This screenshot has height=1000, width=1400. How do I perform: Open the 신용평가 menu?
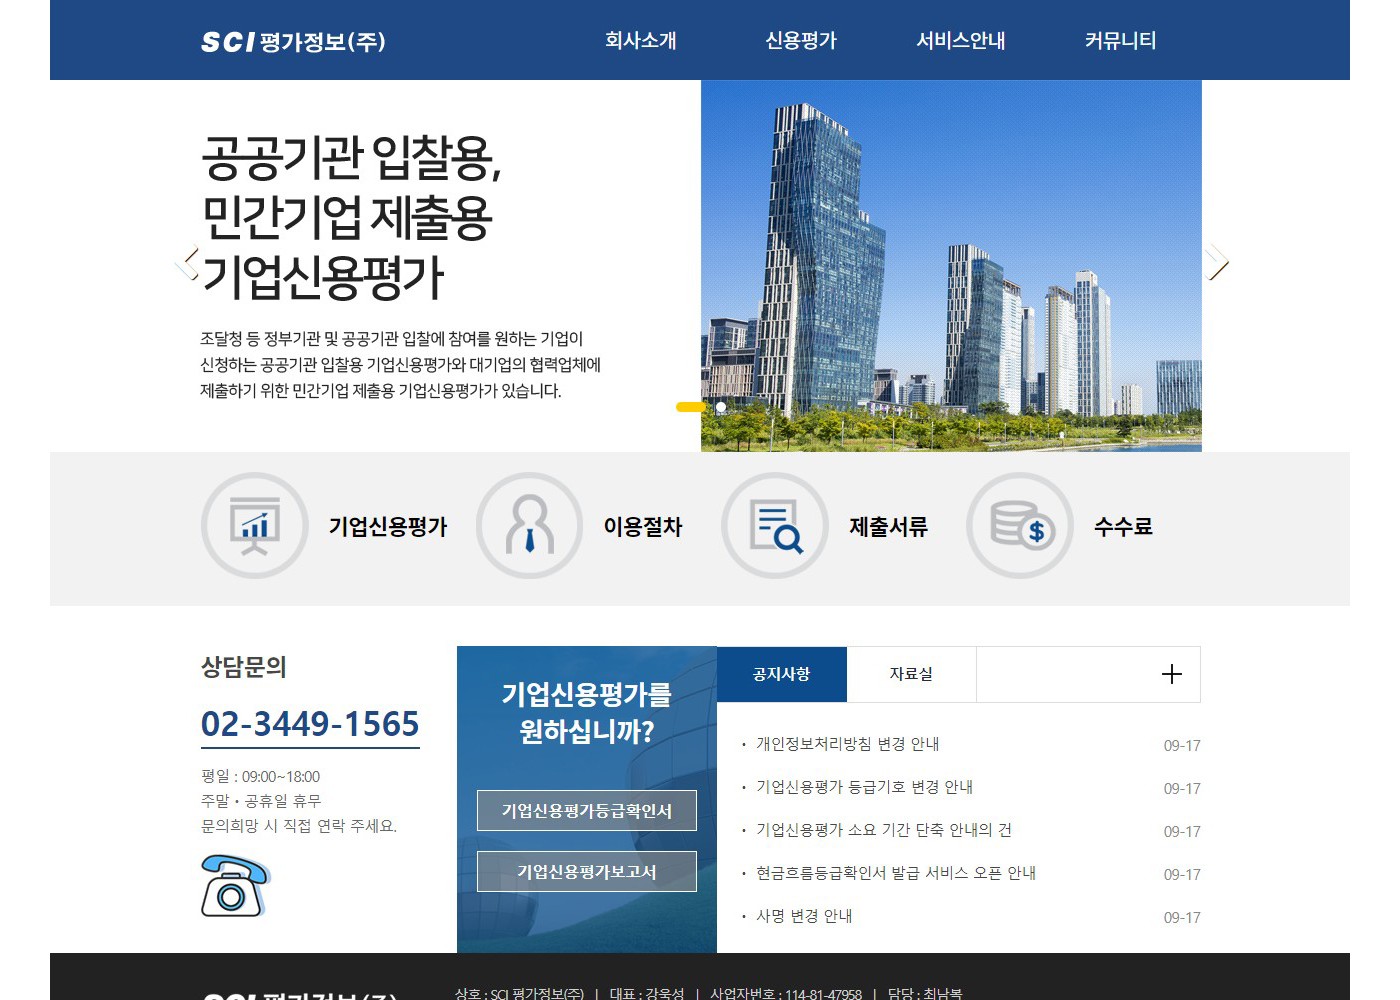[800, 41]
